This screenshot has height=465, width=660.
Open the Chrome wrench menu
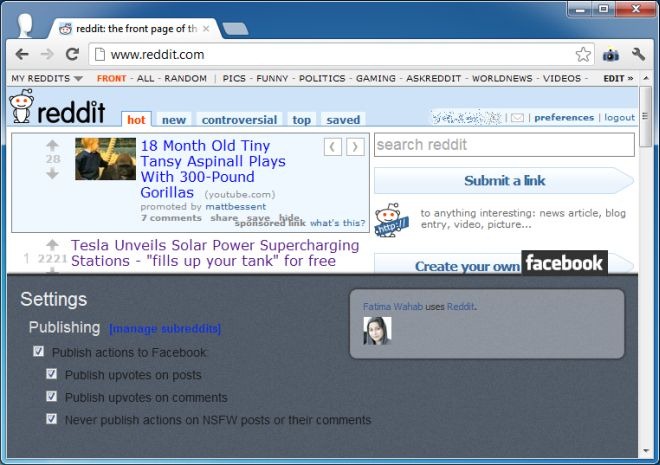pos(638,54)
